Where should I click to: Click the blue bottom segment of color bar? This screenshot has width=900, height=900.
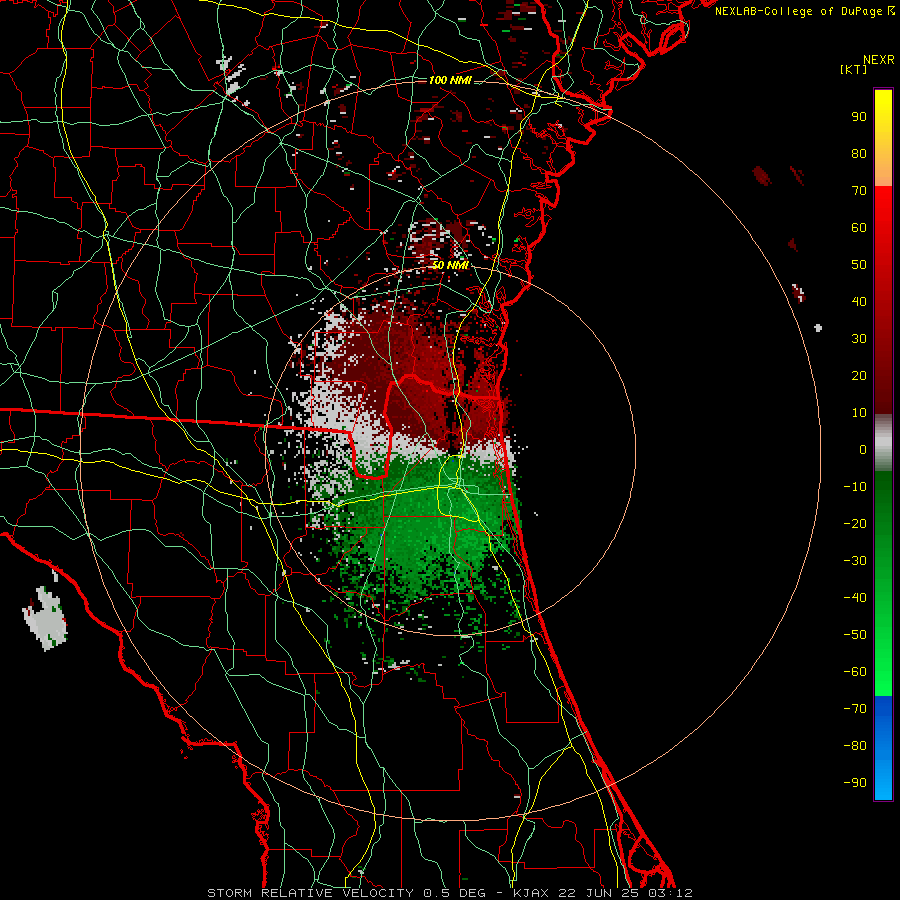(x=883, y=748)
